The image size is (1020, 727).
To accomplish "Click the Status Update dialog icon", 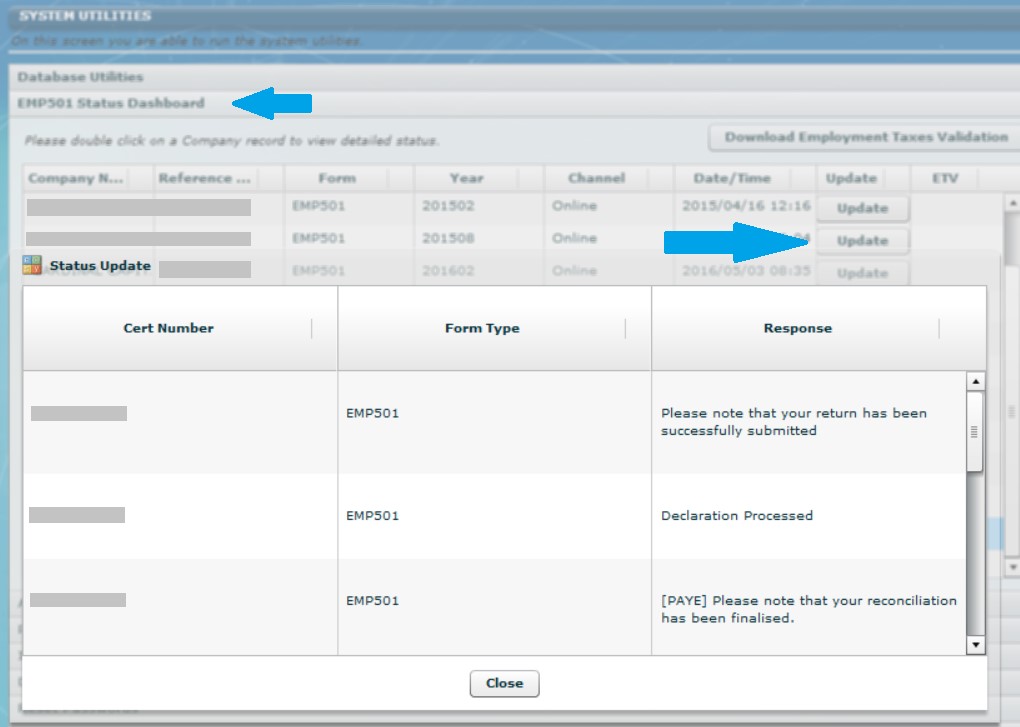I will [x=33, y=266].
